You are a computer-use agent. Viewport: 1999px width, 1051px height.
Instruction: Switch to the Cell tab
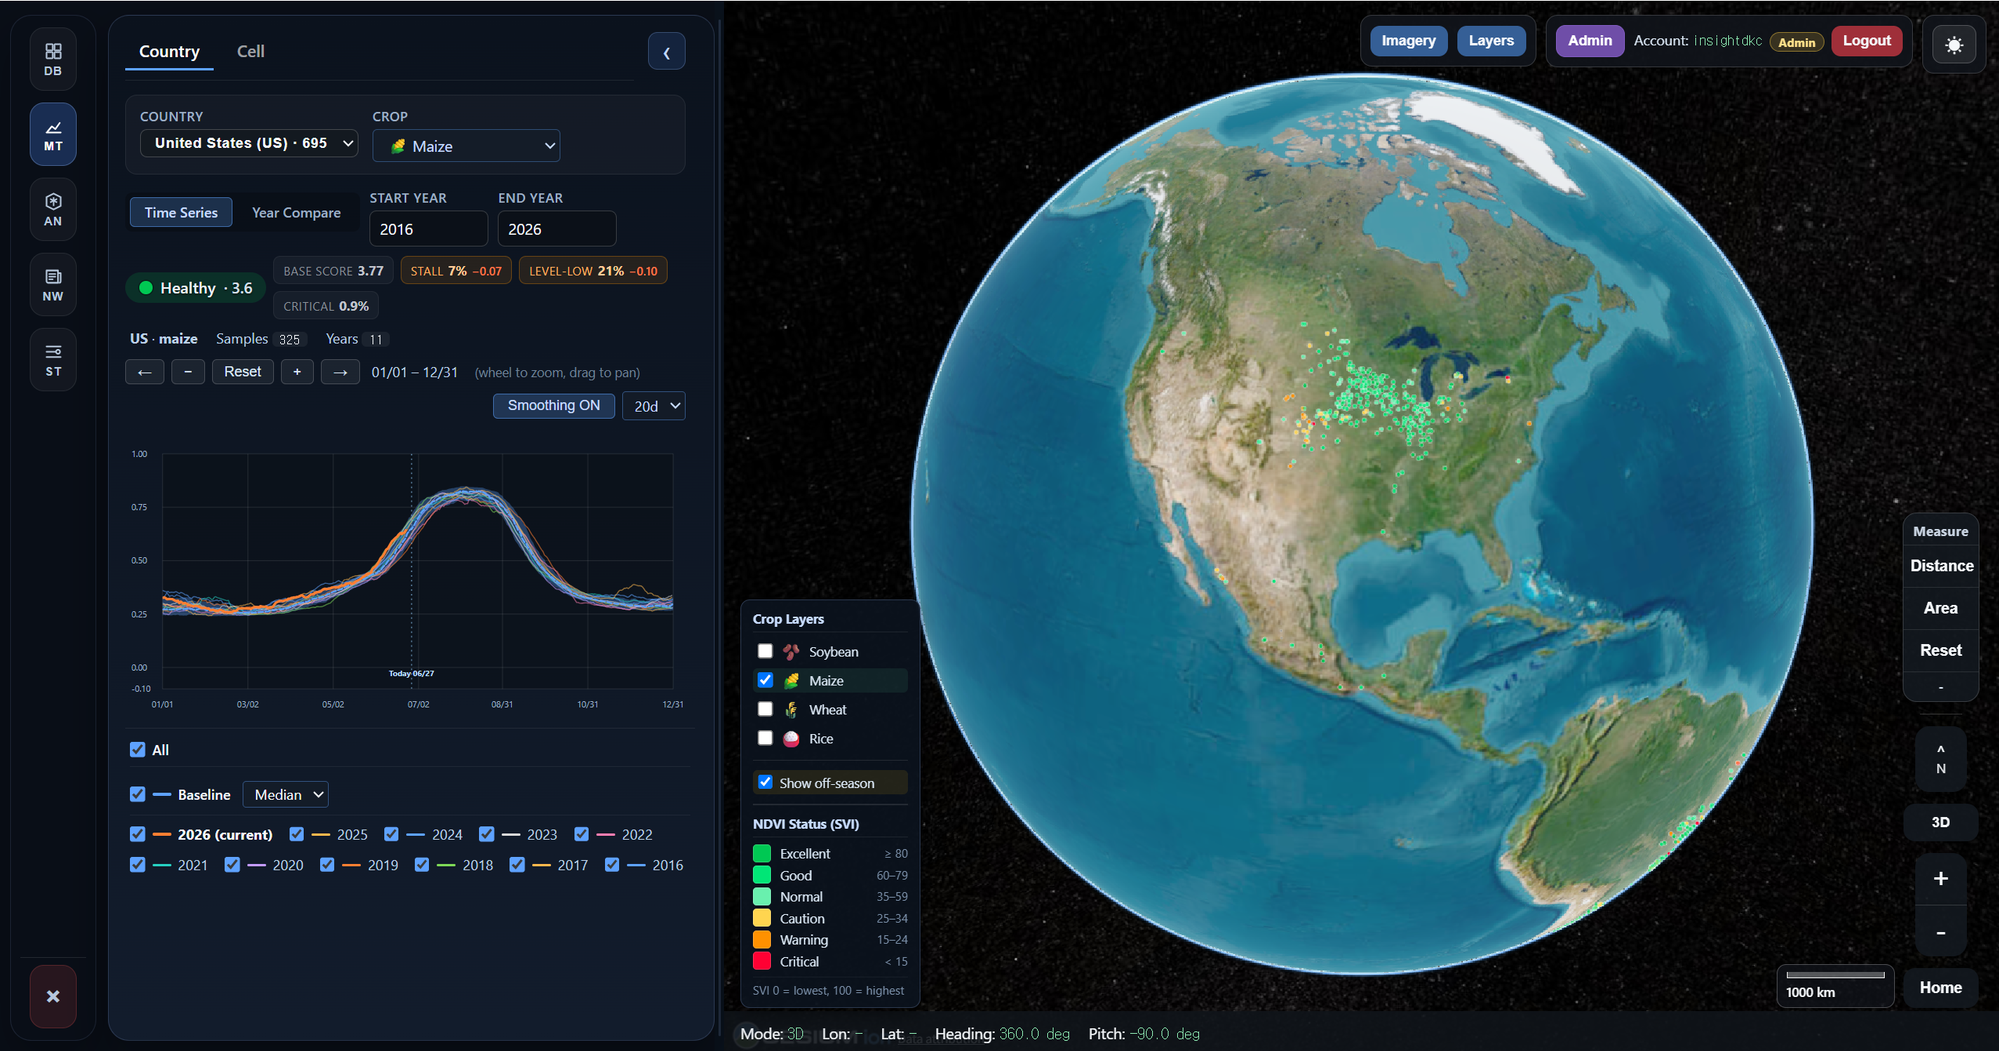[250, 51]
